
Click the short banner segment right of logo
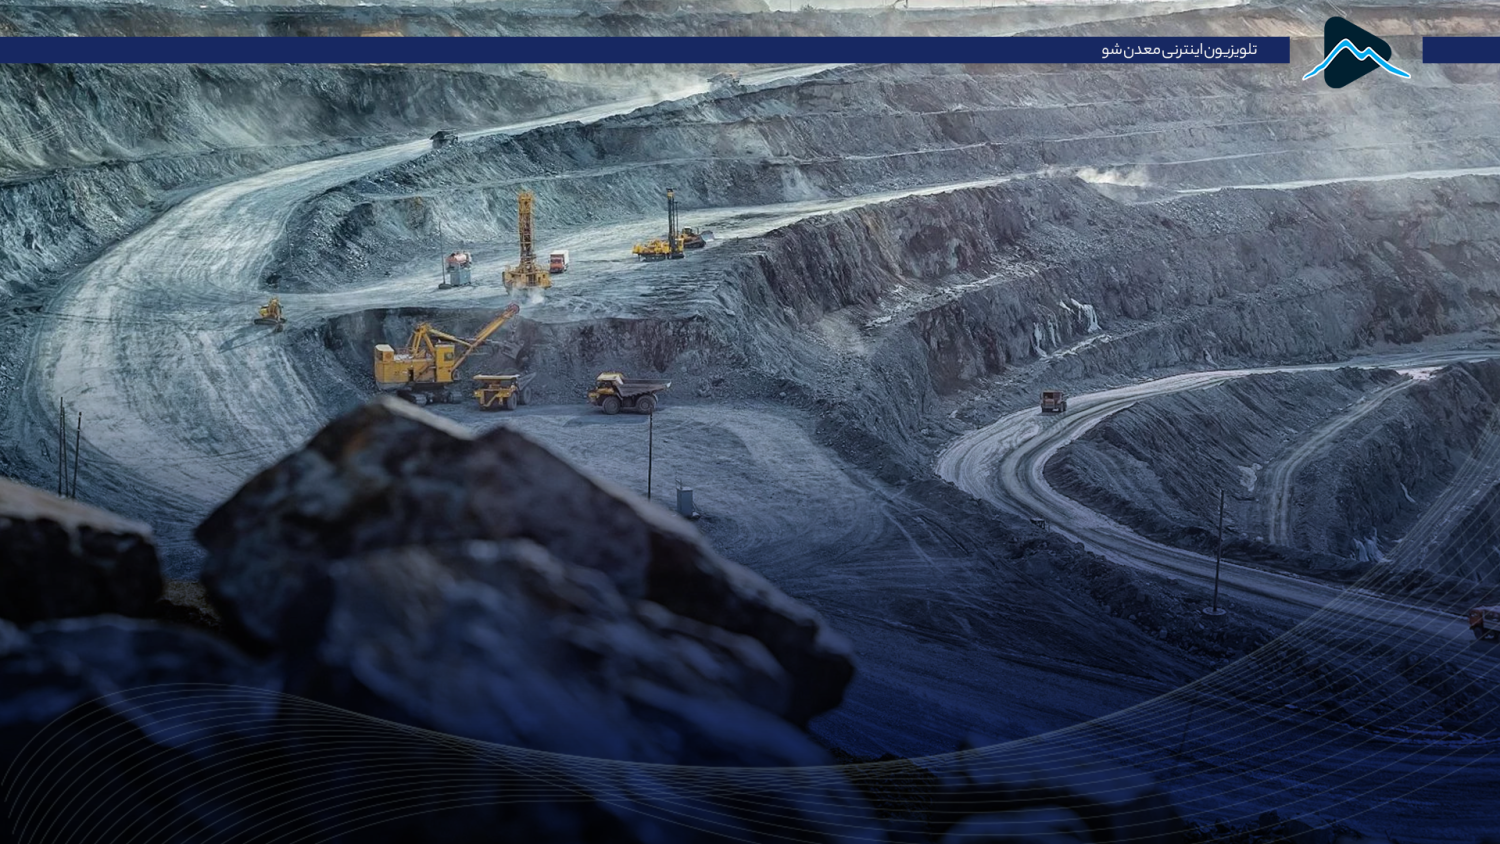coord(1460,50)
